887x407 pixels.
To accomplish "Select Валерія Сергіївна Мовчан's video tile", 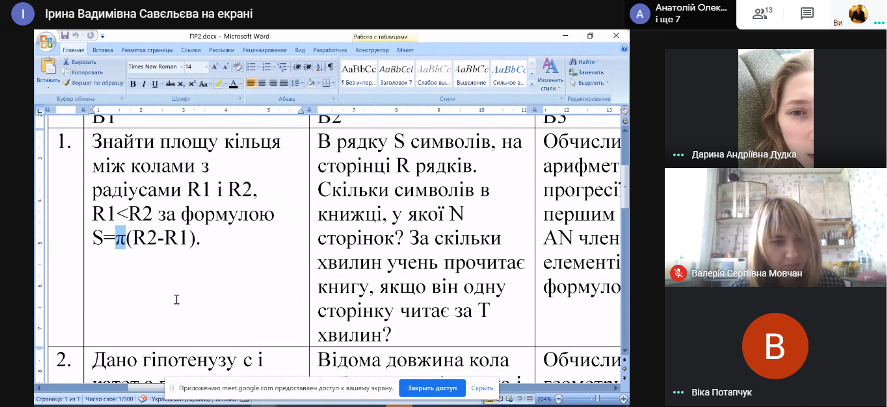I will [773, 225].
